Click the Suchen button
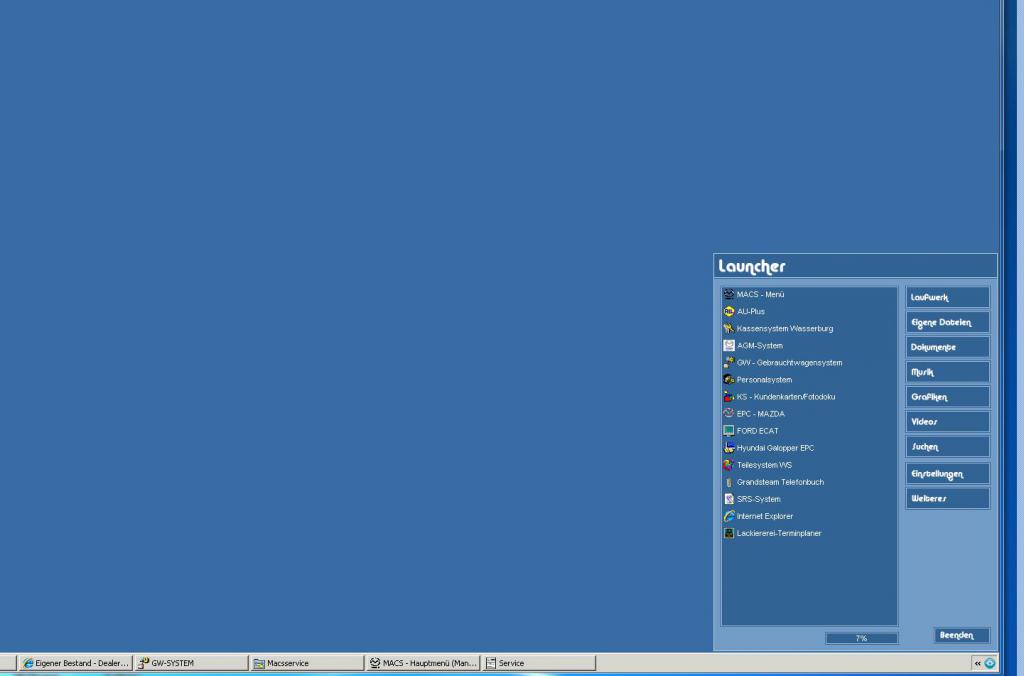 pos(948,447)
